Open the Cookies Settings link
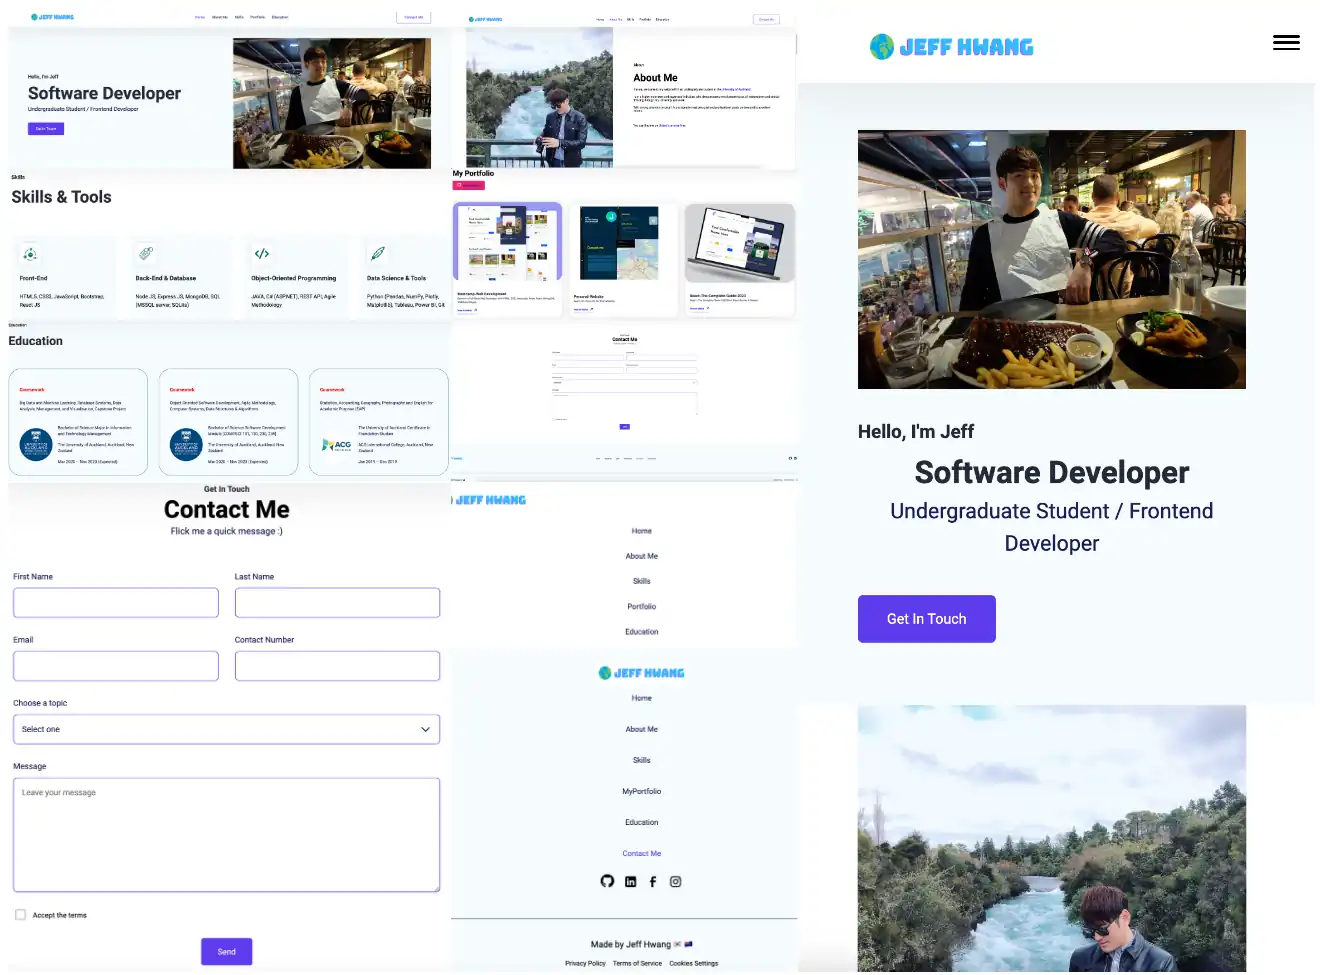The width and height of the screenshot is (1320, 975). click(694, 963)
